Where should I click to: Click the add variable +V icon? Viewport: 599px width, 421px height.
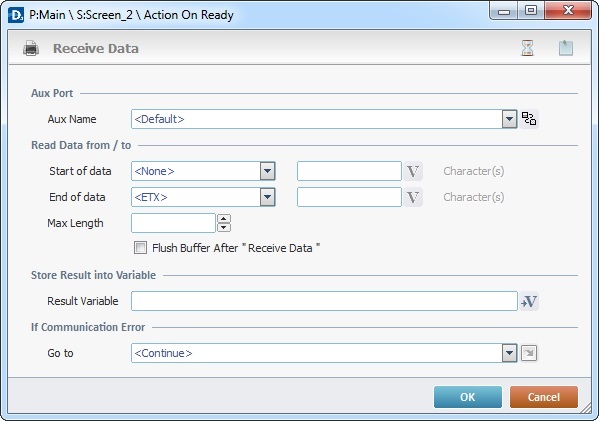(529, 301)
